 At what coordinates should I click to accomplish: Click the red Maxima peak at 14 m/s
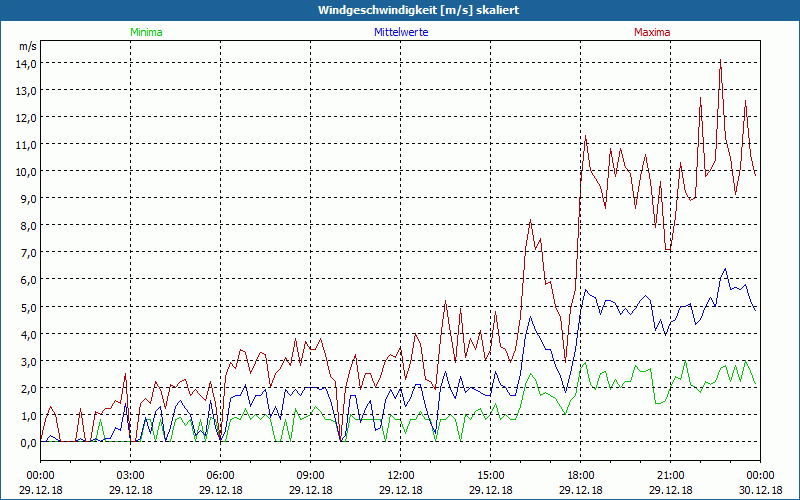click(720, 61)
